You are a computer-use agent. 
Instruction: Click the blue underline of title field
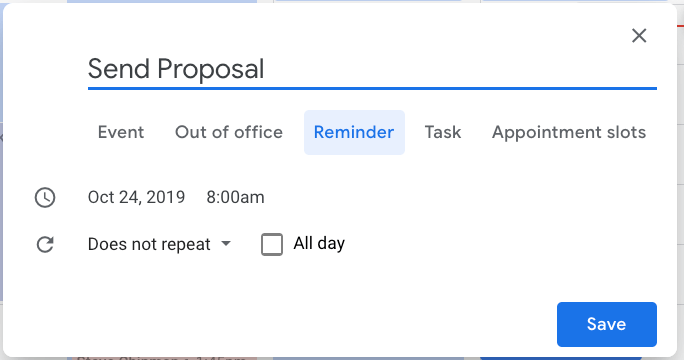(x=372, y=89)
